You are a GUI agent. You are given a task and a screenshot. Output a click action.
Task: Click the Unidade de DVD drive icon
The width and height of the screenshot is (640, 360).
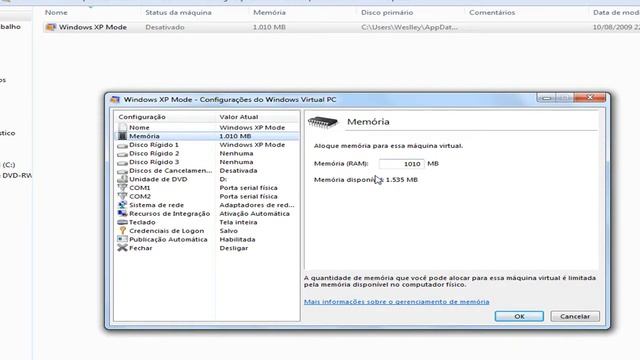[x=122, y=179]
